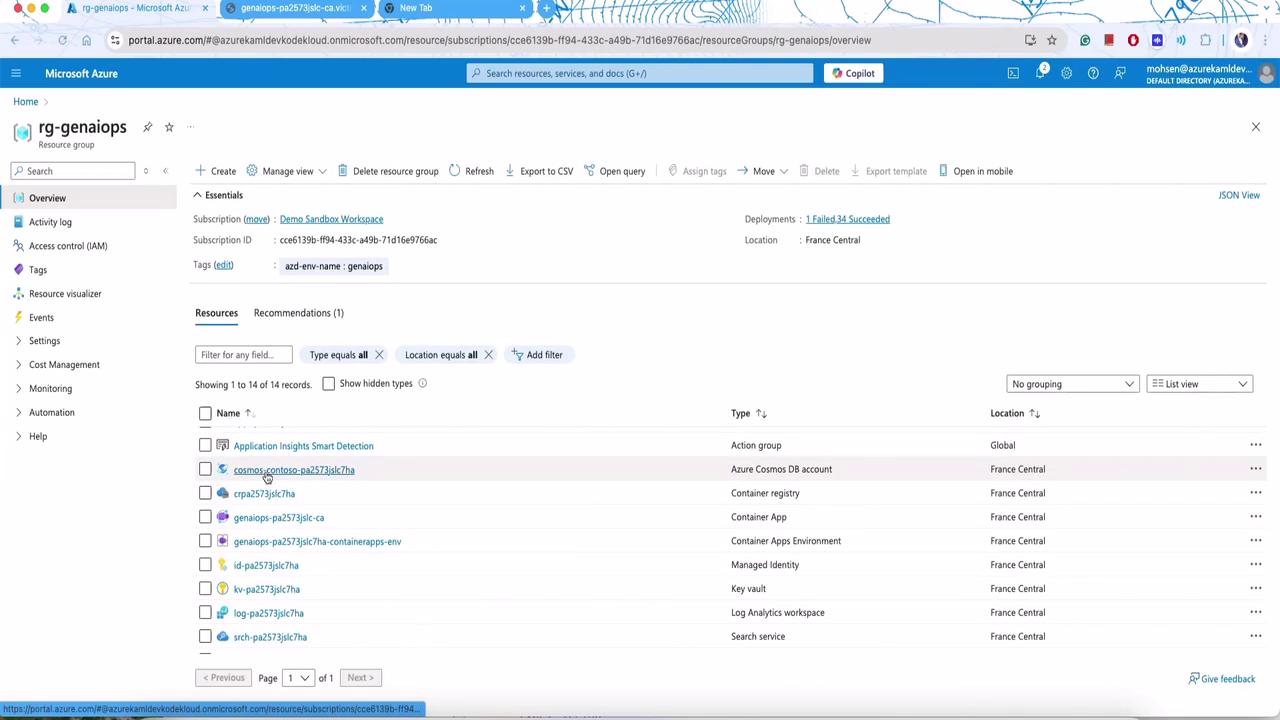This screenshot has height=720, width=1280.
Task: Check the cosmos-contoso row checkbox
Action: click(205, 469)
